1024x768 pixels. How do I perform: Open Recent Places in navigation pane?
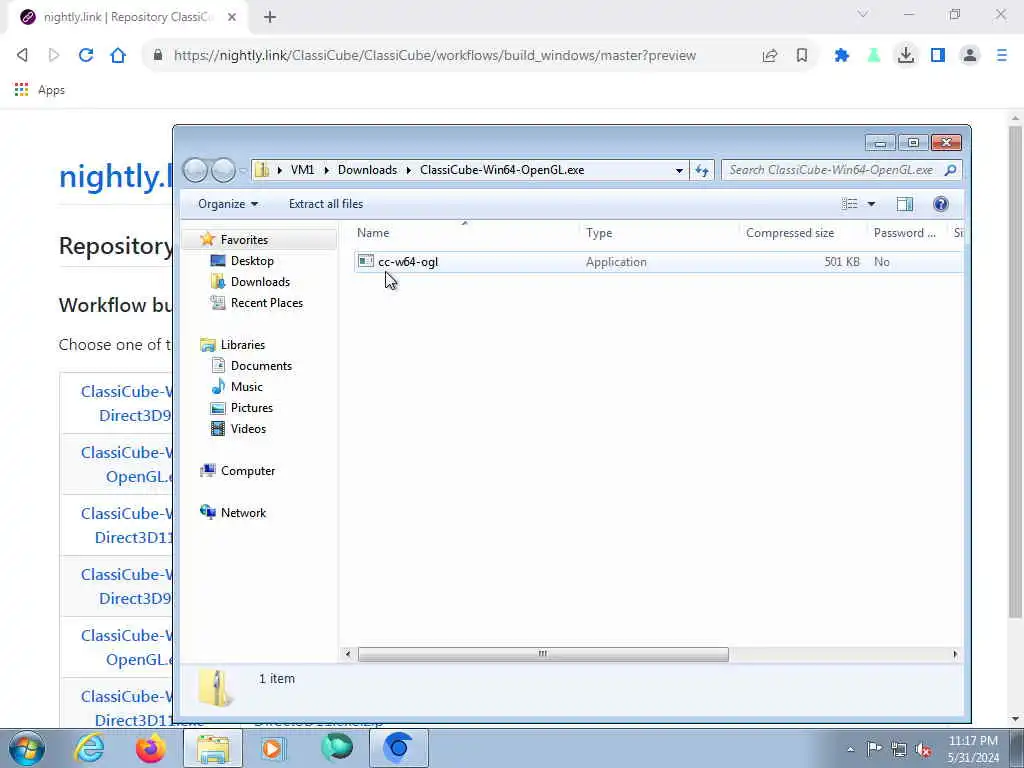pyautogui.click(x=266, y=302)
